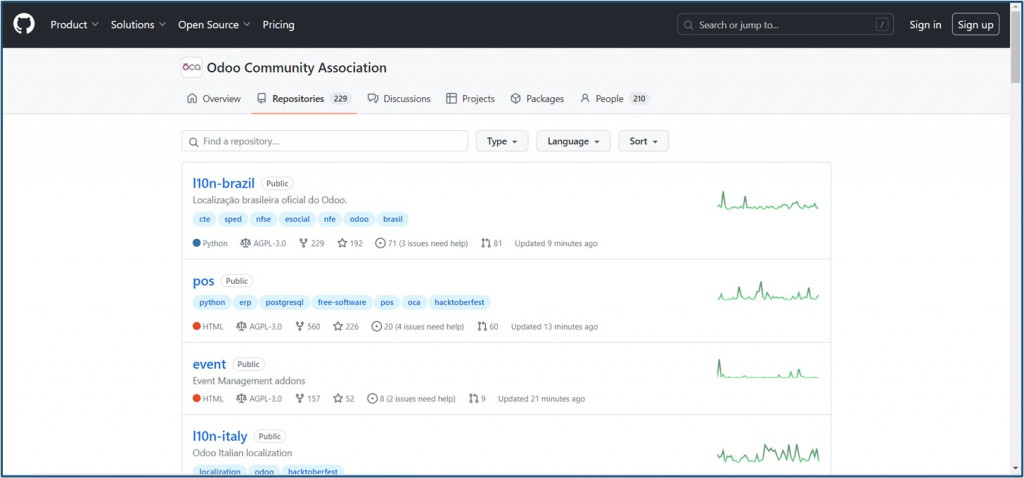The height and width of the screenshot is (478, 1024).
Task: Open pos's 60 pull requests
Action: pos(488,327)
